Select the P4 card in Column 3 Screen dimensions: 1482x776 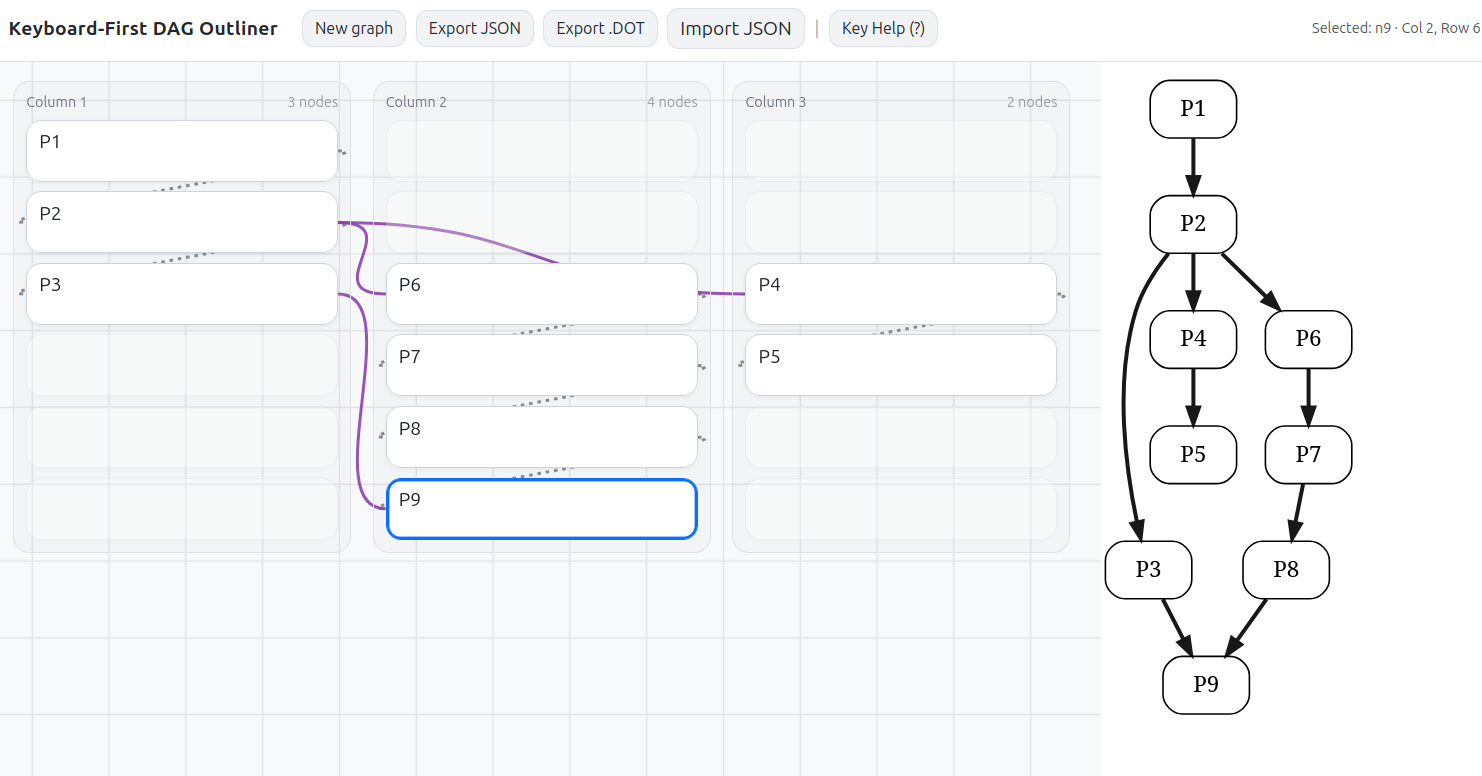click(900, 294)
